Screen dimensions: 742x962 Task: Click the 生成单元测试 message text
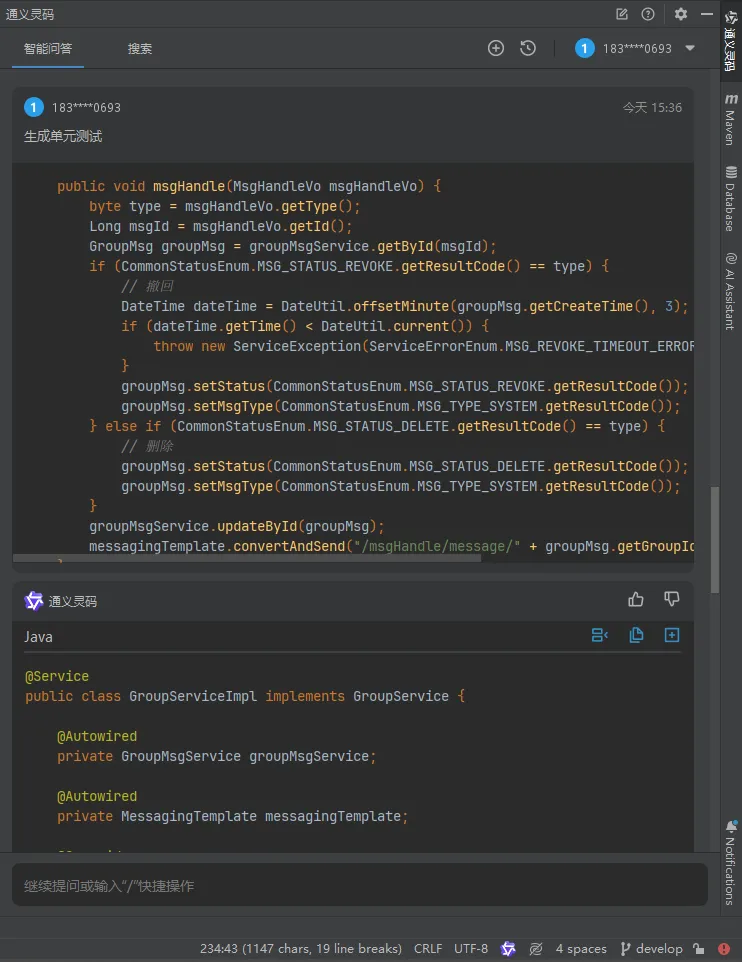coord(63,136)
